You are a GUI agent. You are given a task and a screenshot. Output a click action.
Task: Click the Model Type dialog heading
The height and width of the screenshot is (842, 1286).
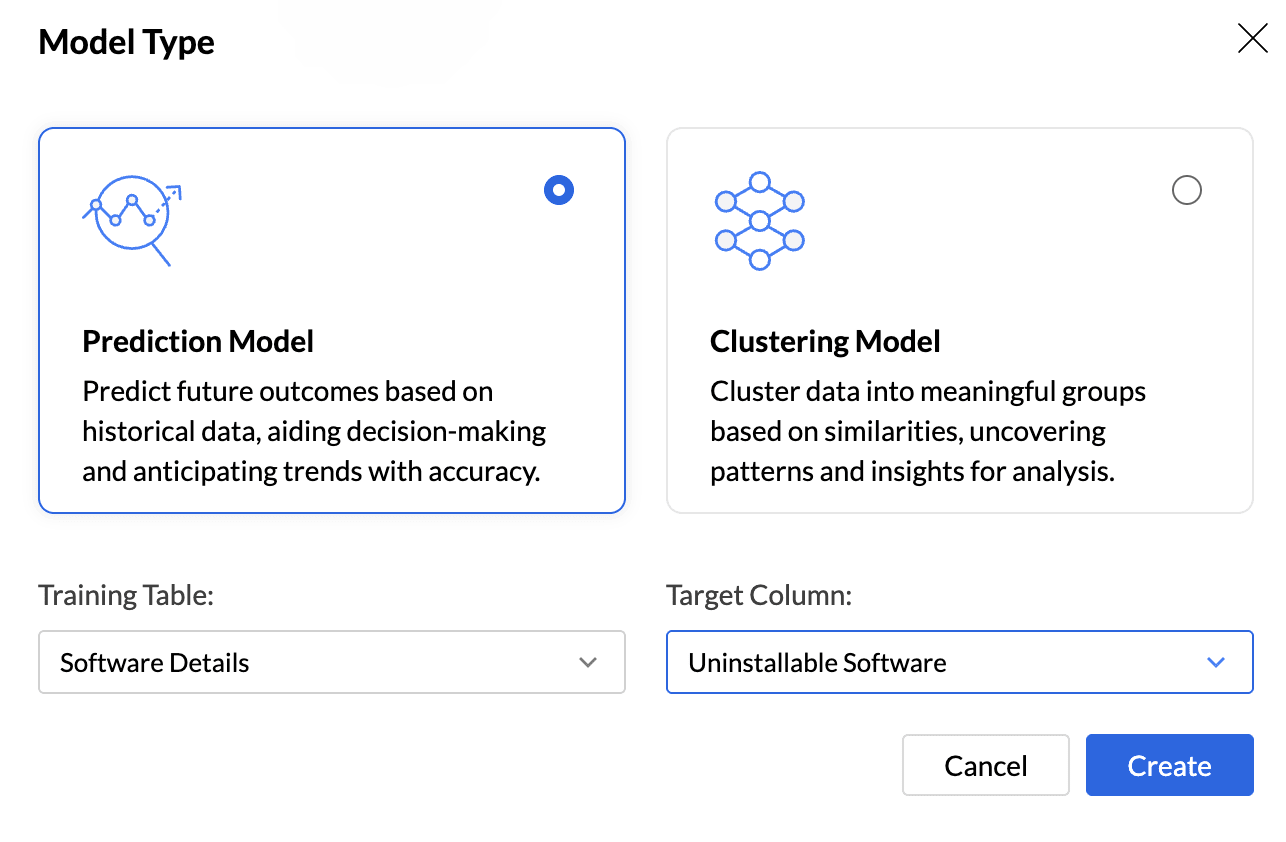coord(126,43)
